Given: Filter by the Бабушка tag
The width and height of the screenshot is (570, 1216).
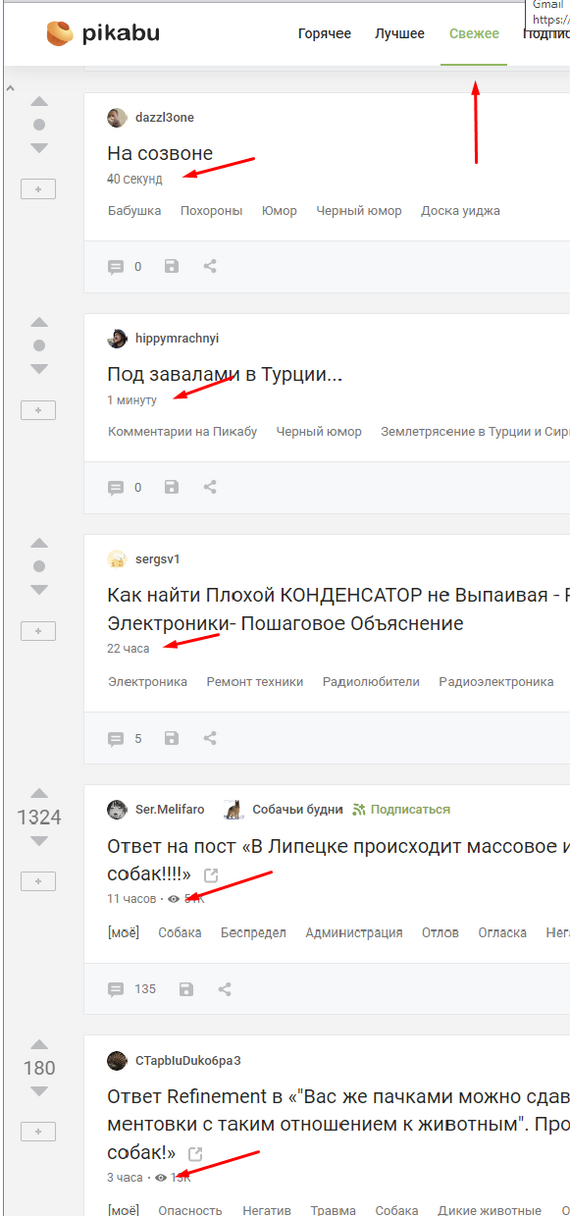Looking at the screenshot, I should coord(134,211).
